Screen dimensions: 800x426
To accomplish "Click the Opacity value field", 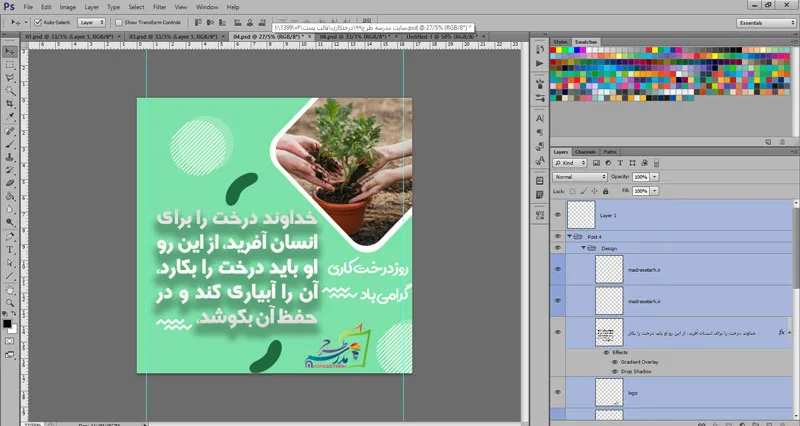I will click(641, 177).
